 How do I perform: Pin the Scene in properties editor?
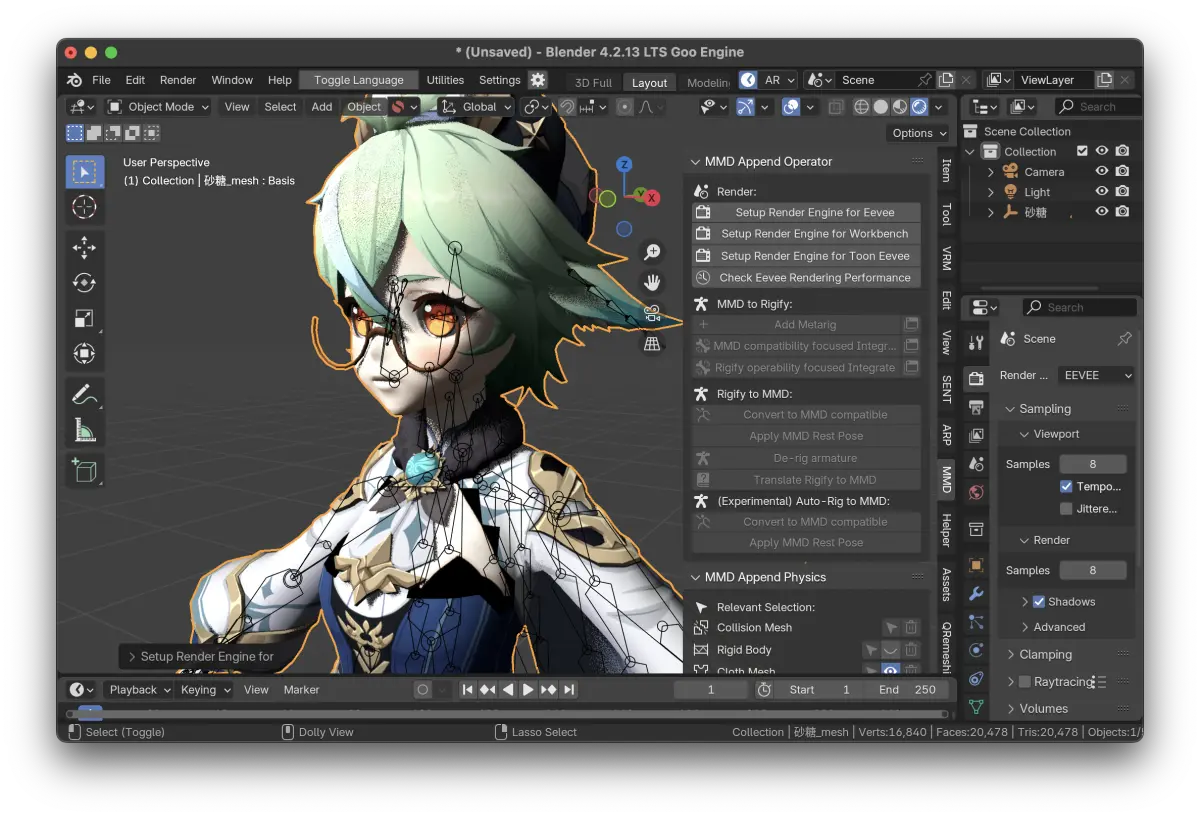click(1124, 339)
